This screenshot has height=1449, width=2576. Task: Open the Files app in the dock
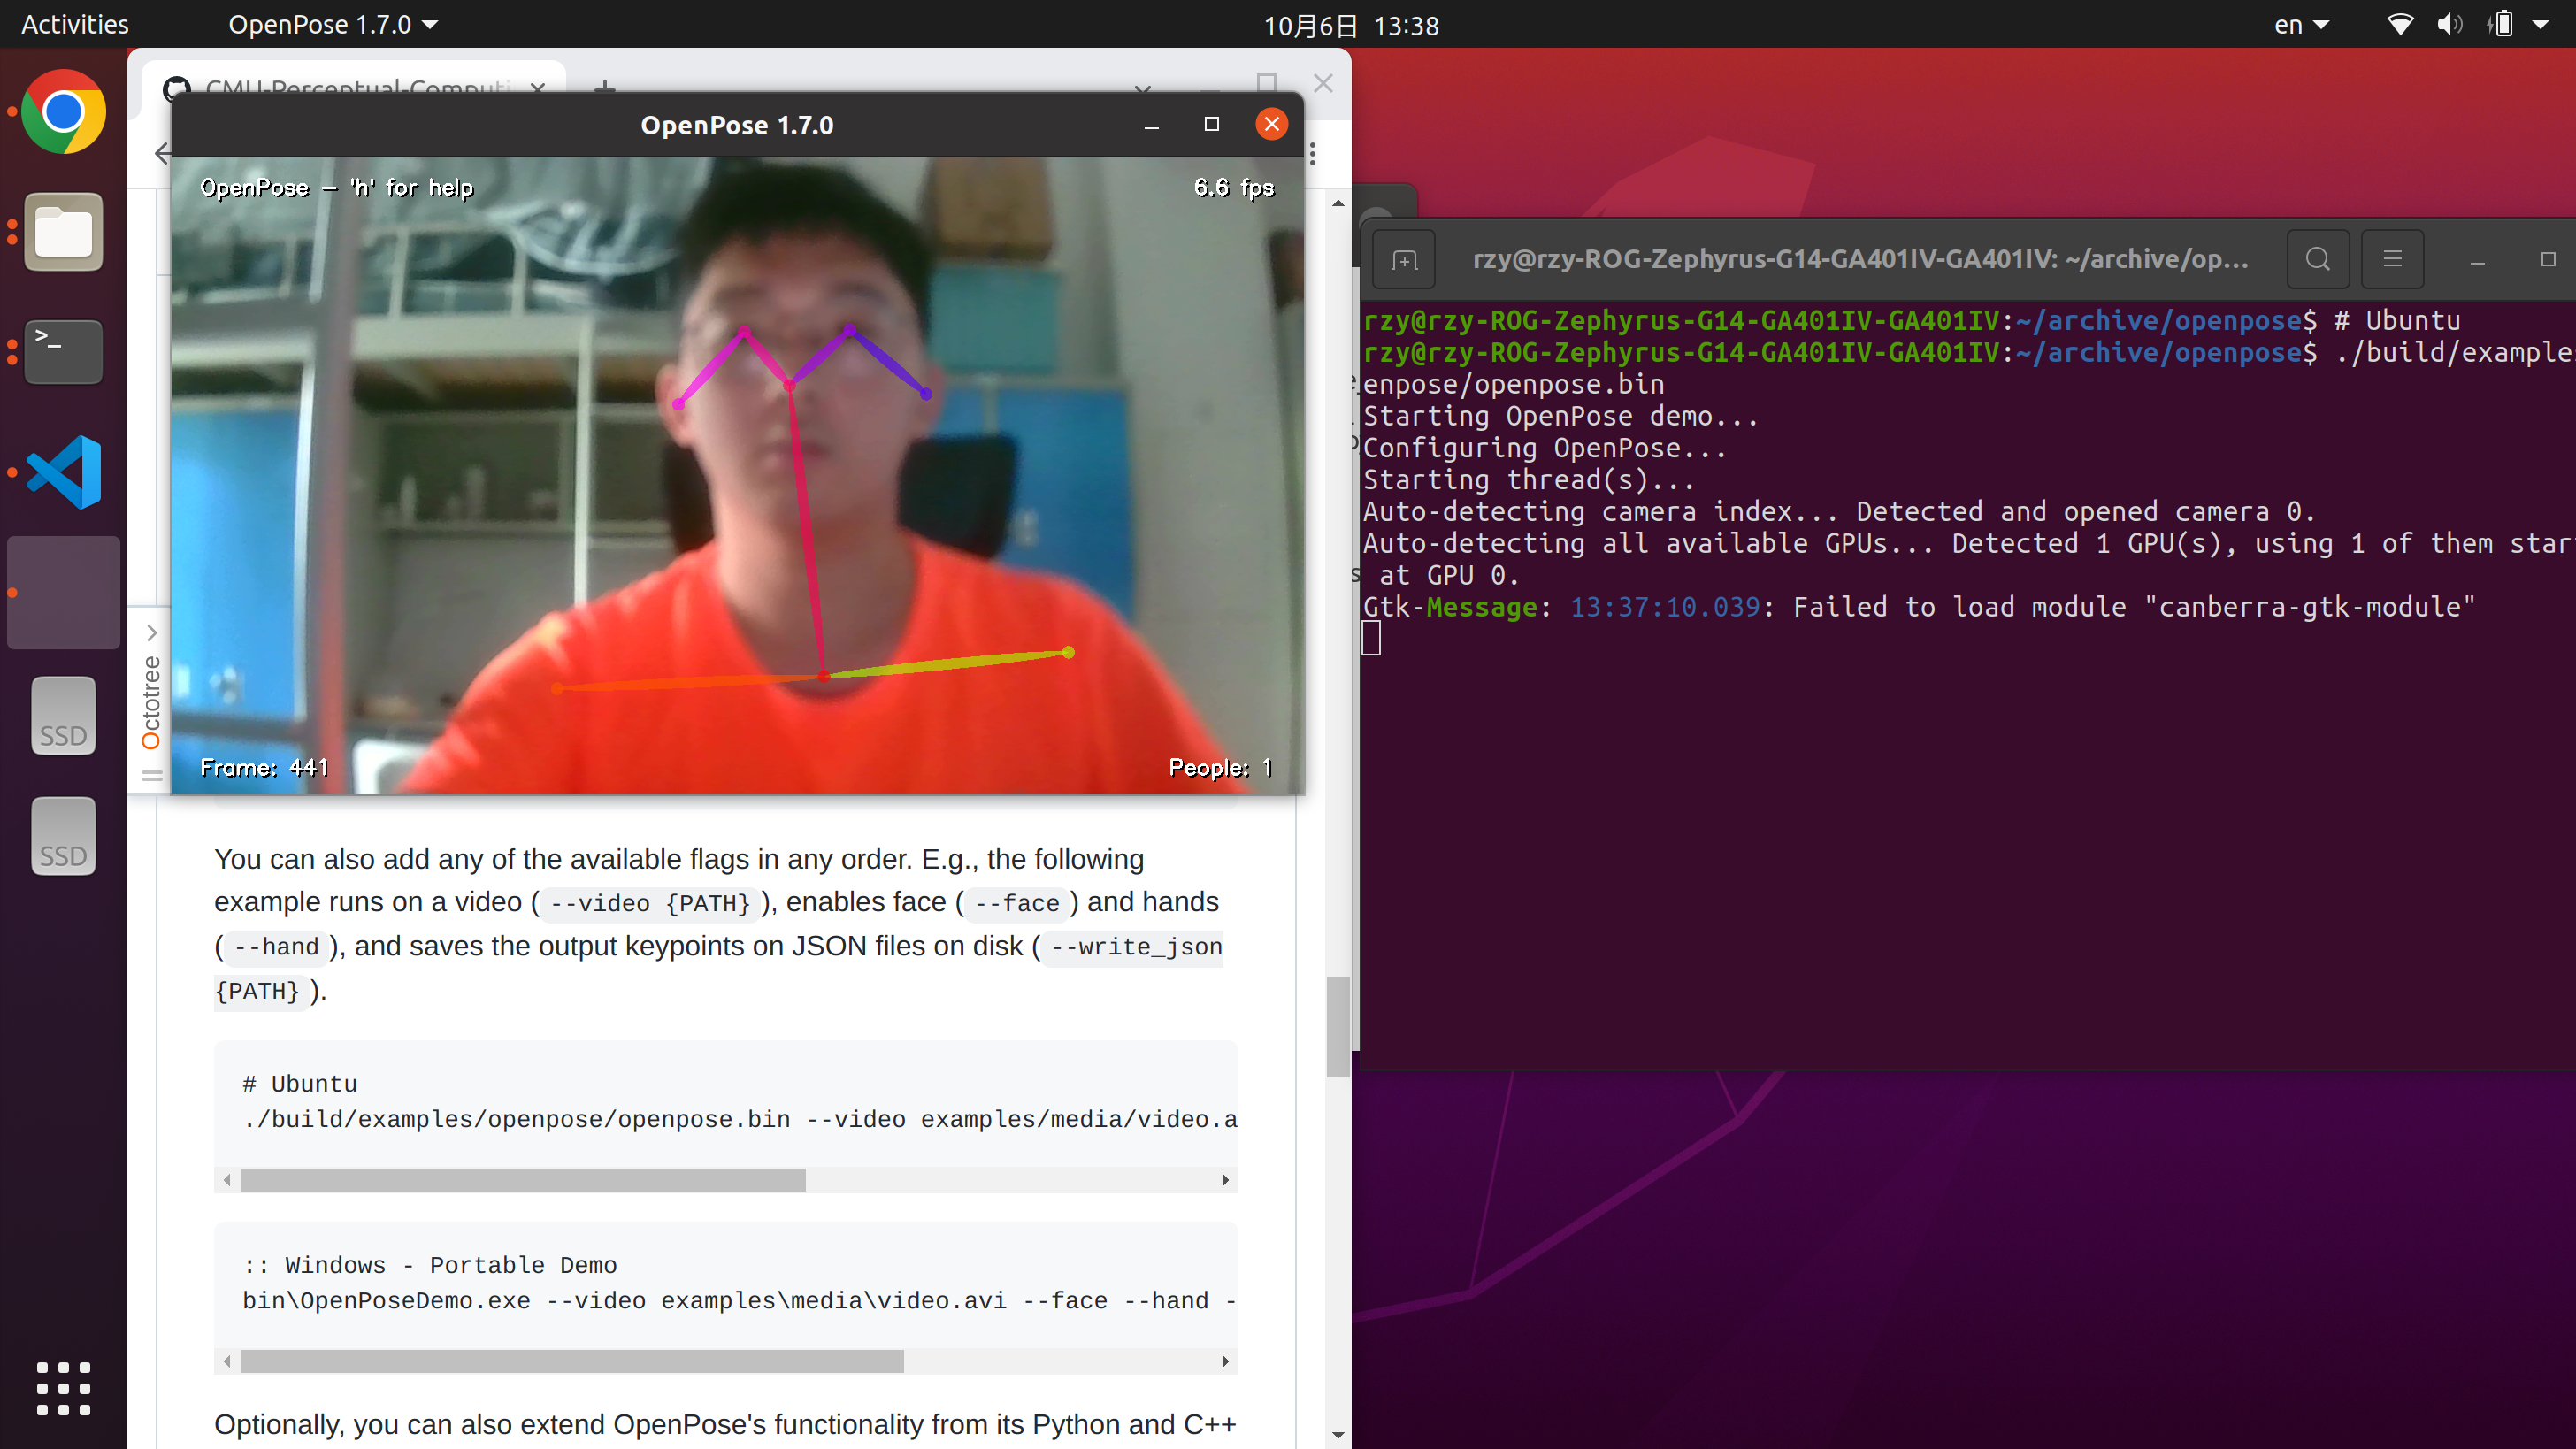63,232
